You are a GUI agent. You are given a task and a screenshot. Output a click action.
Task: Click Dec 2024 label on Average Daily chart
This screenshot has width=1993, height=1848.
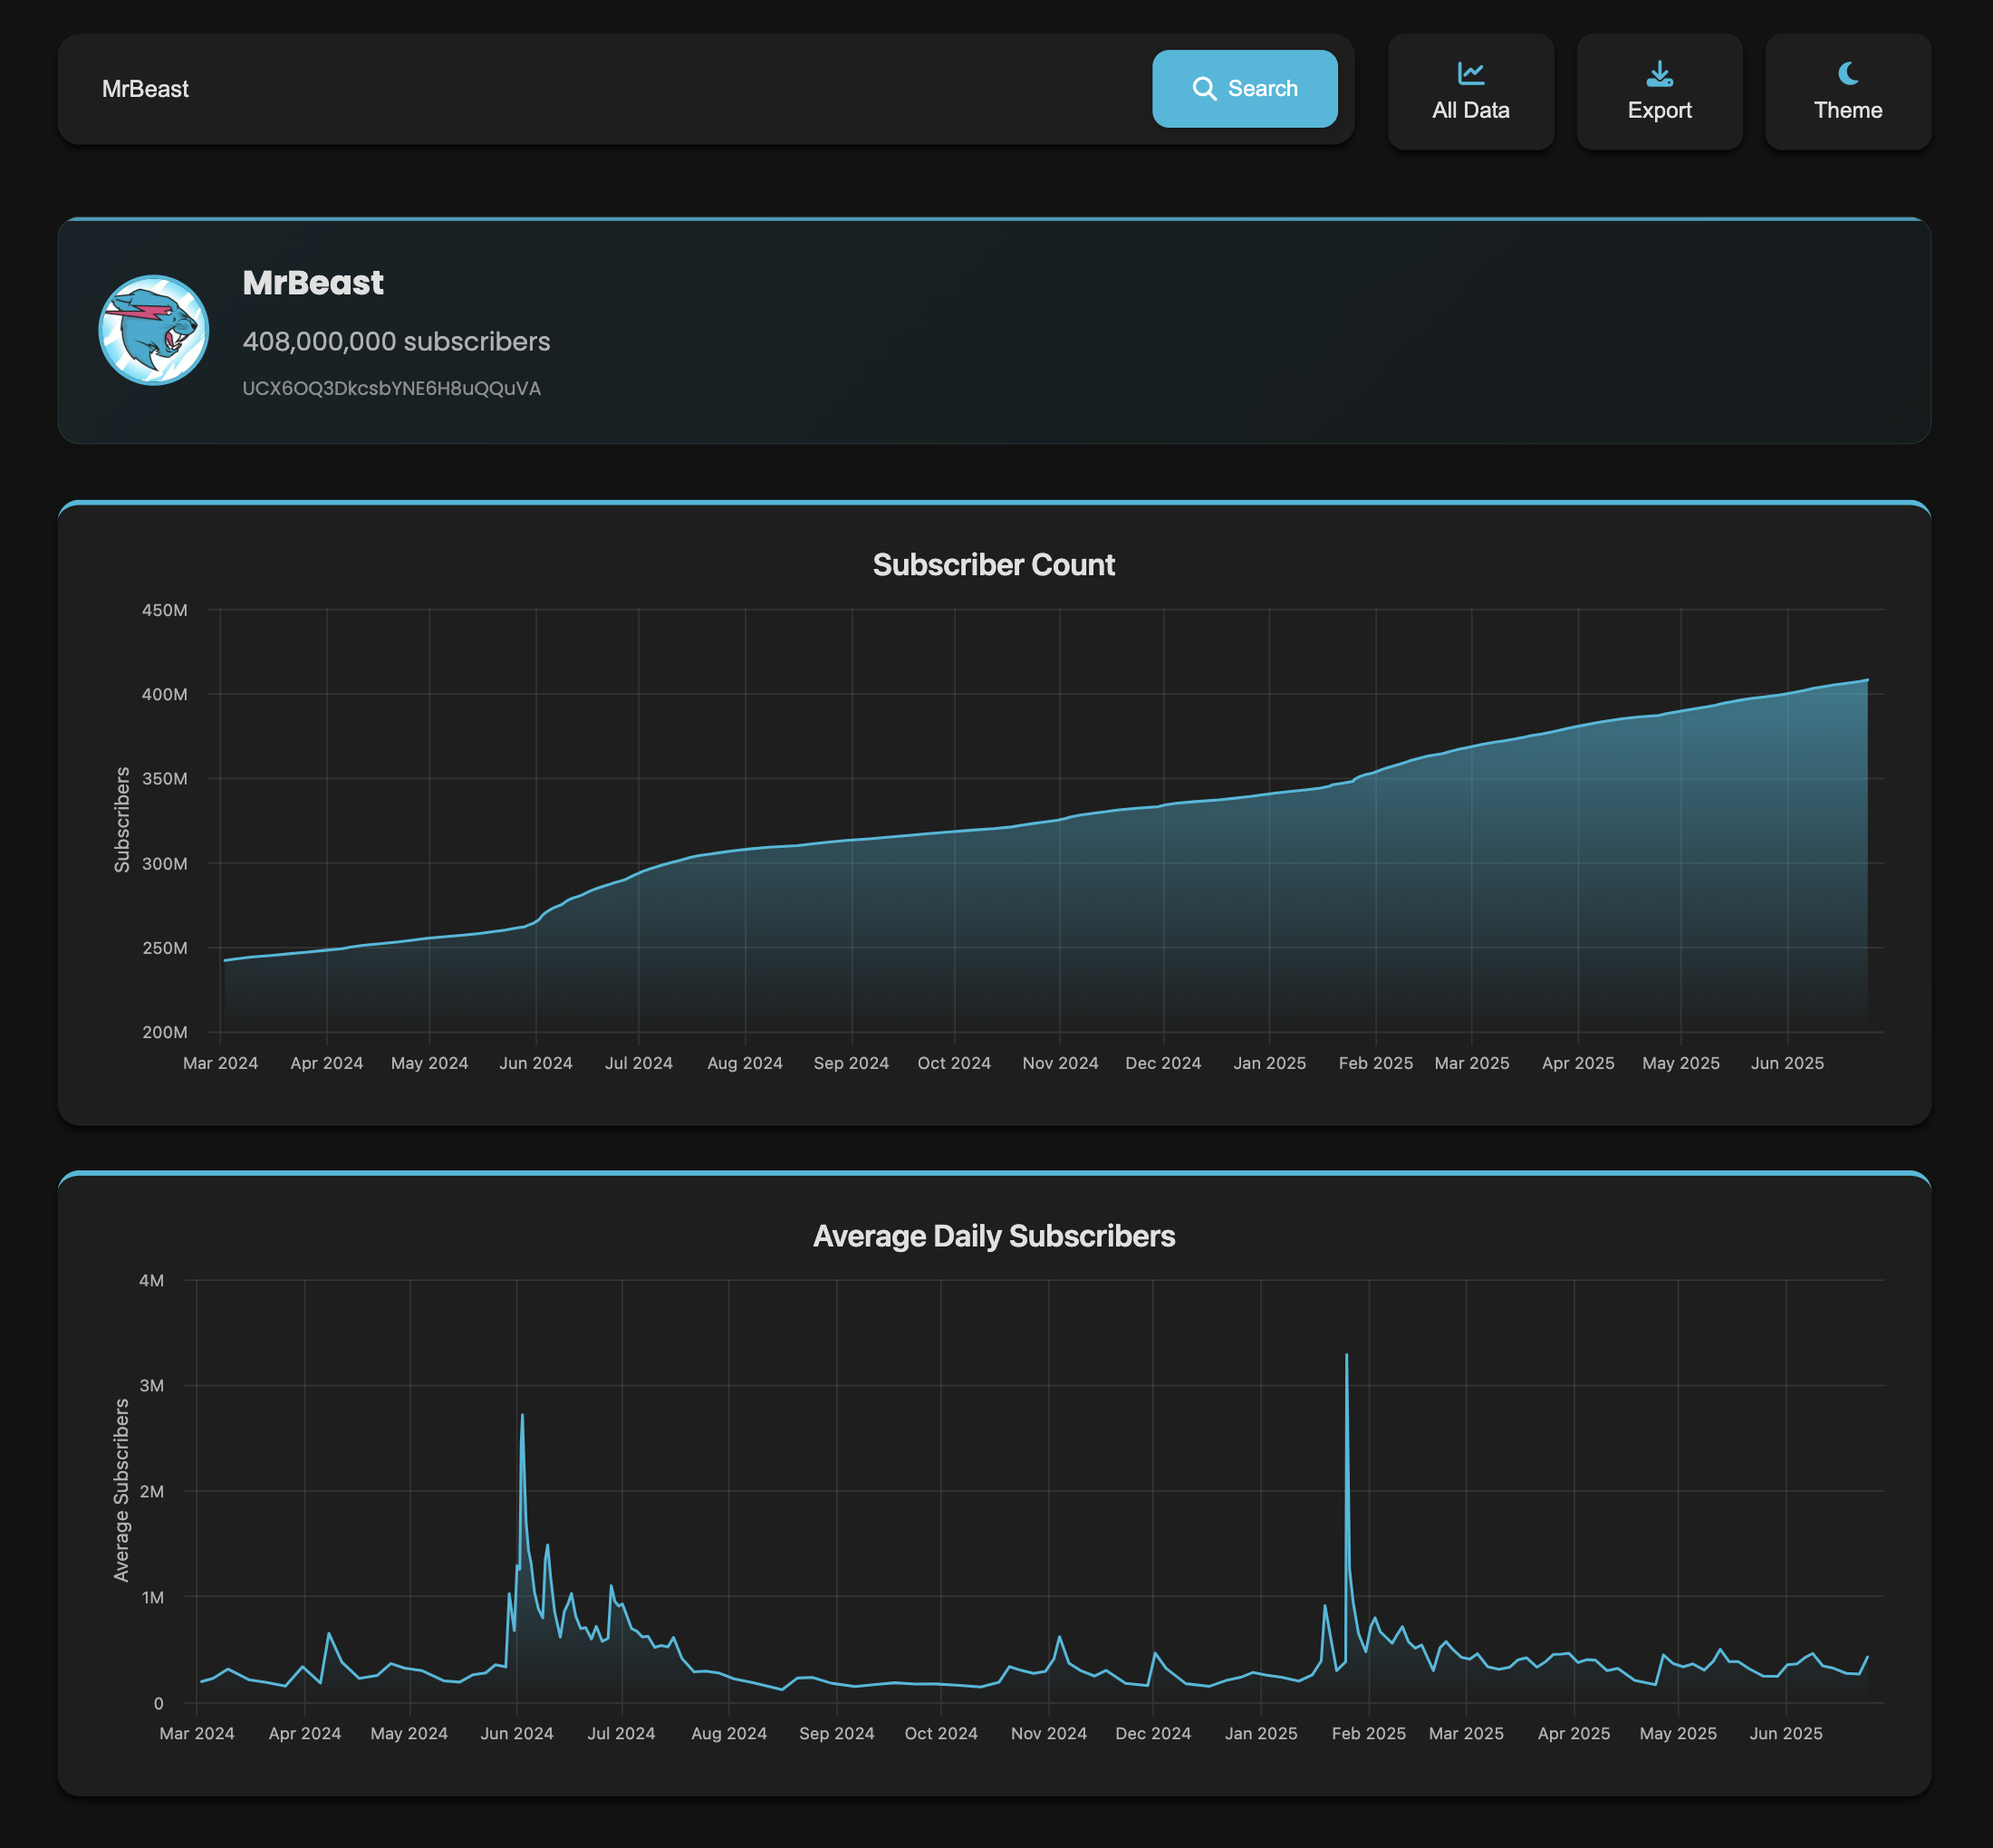click(x=1153, y=1734)
